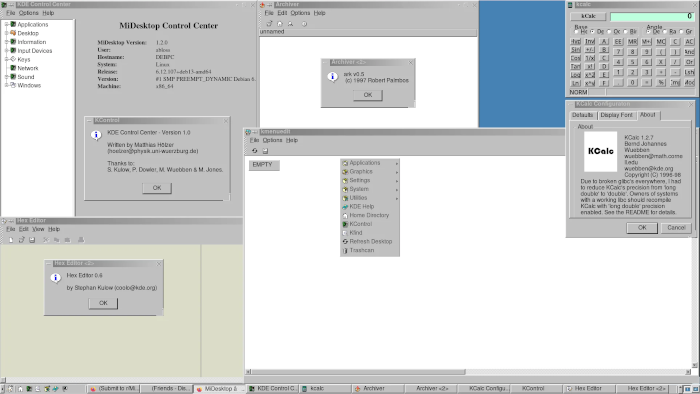This screenshot has width=700, height=394.
Task: Click the info icon in Archiver <2> dialog
Action: point(333,76)
